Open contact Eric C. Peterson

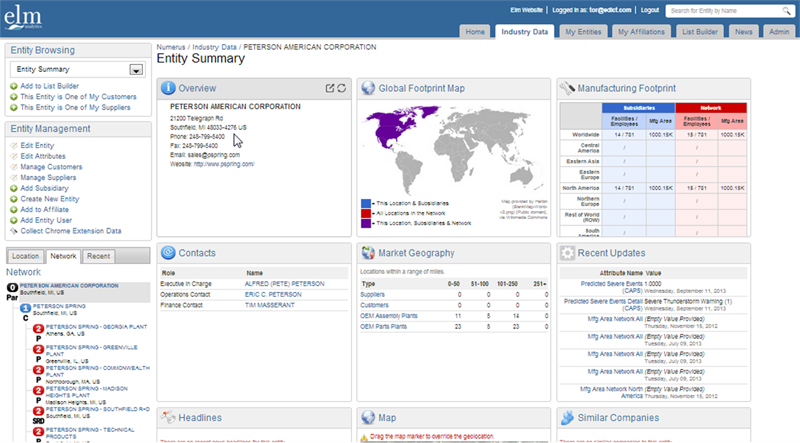point(273,294)
